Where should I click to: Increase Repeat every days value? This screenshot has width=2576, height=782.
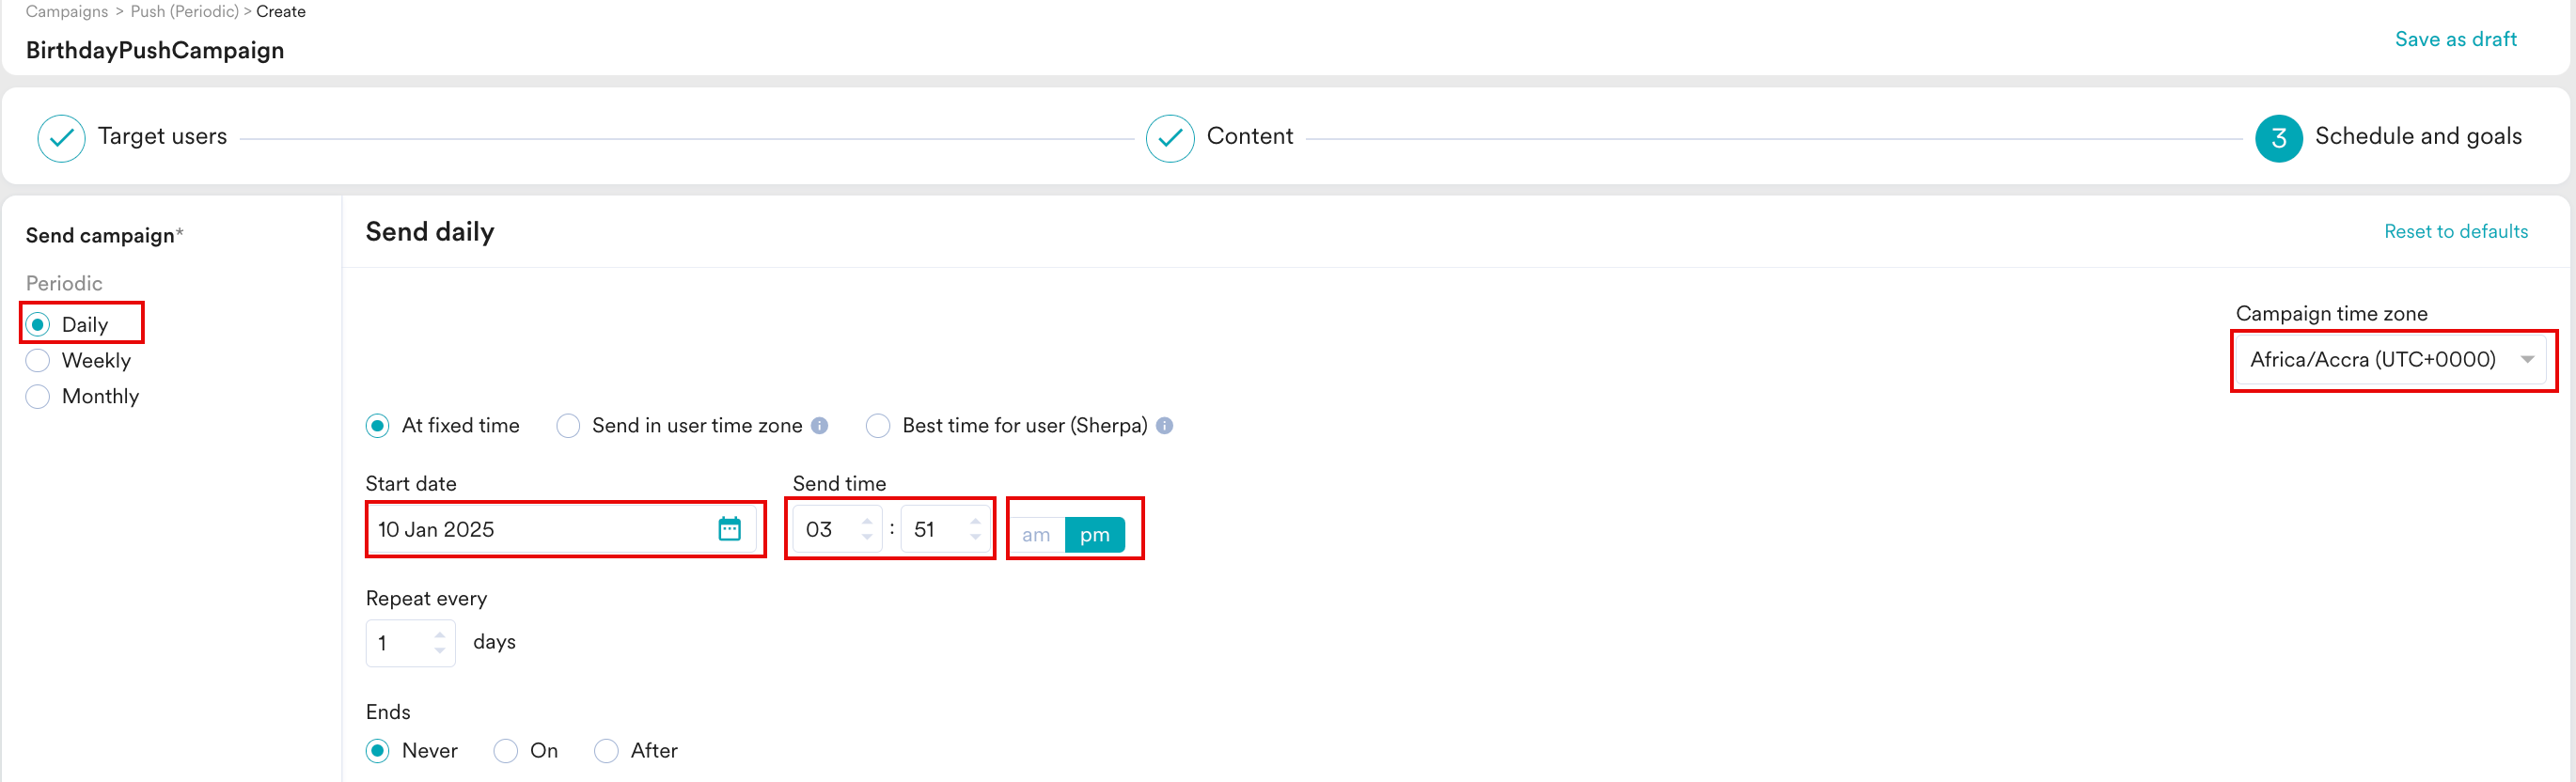pos(440,634)
